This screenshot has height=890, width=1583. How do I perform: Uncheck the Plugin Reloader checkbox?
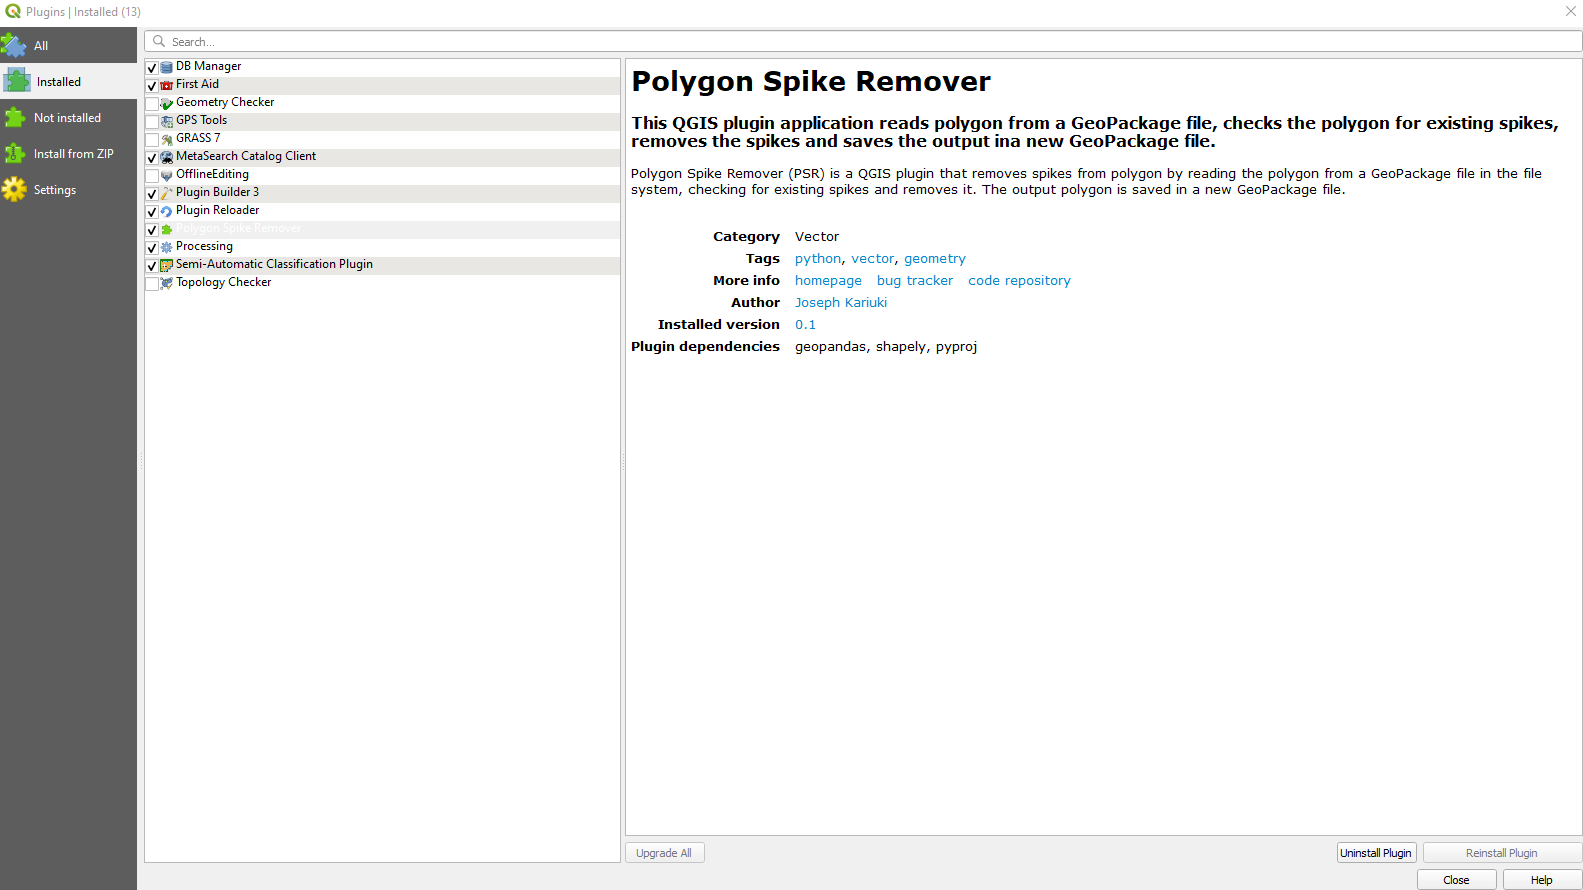click(152, 212)
